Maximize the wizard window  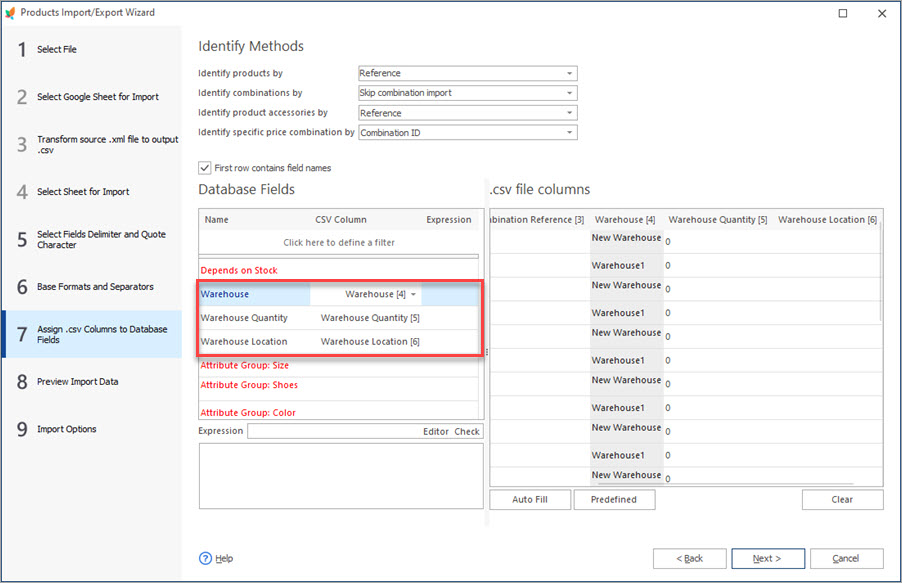point(843,13)
